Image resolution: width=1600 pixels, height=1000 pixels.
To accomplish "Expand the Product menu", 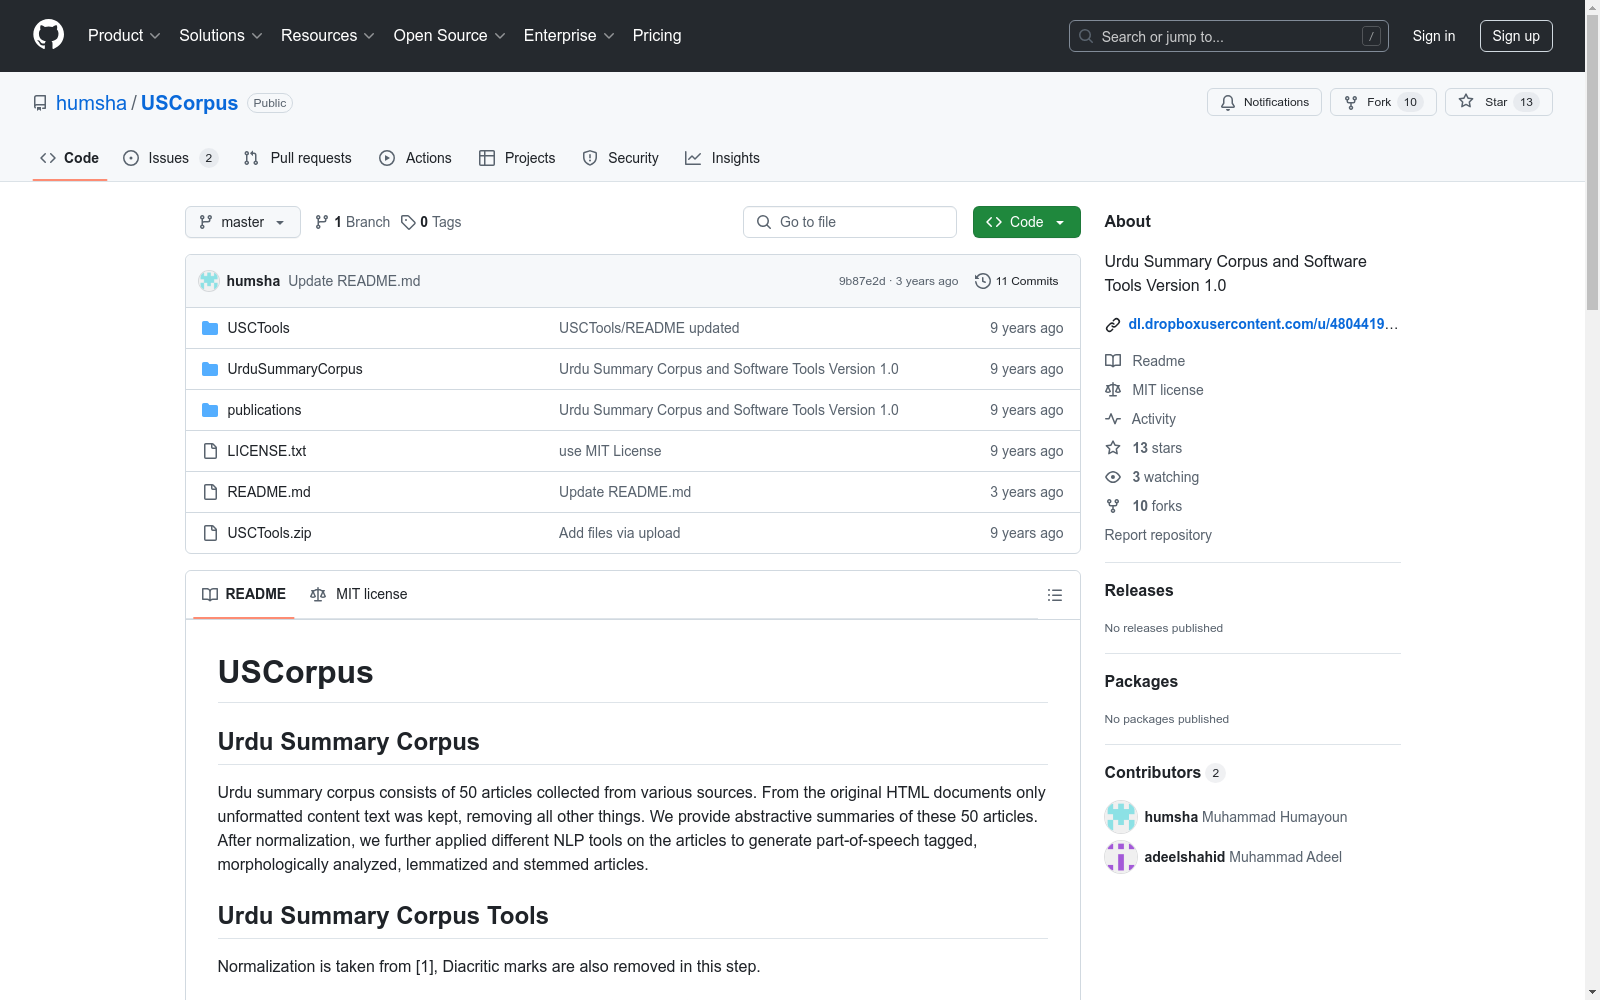I will click(x=124, y=36).
